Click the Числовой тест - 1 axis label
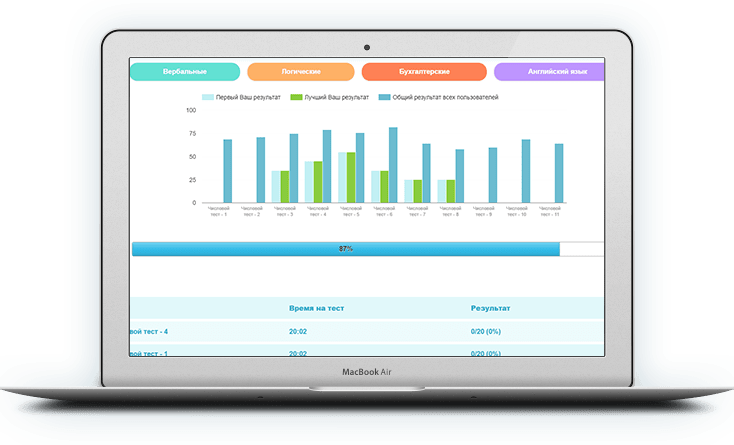Screen dimensions: 734x445 click(x=219, y=211)
